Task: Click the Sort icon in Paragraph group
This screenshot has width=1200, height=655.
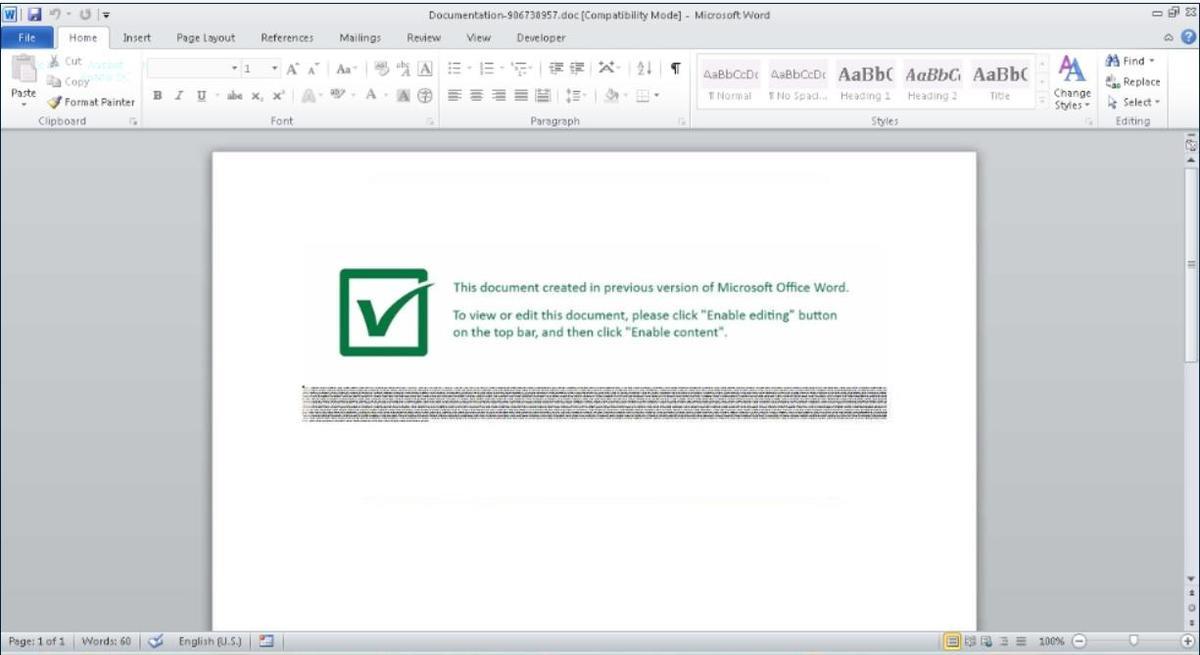Action: pyautogui.click(x=644, y=69)
